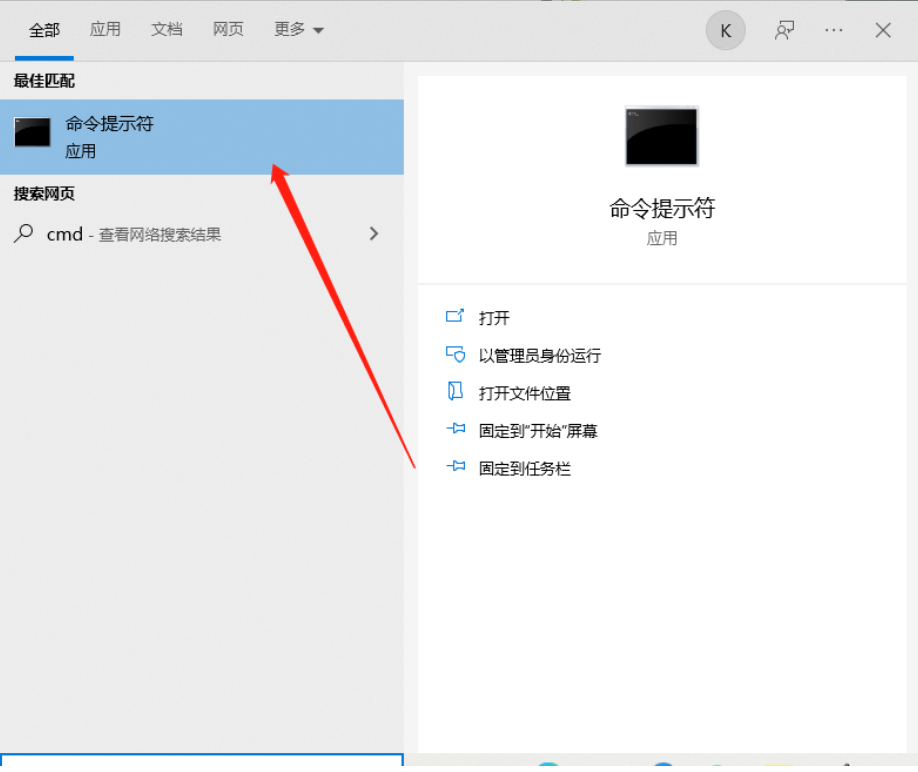Select the 全部 tab

click(x=44, y=30)
